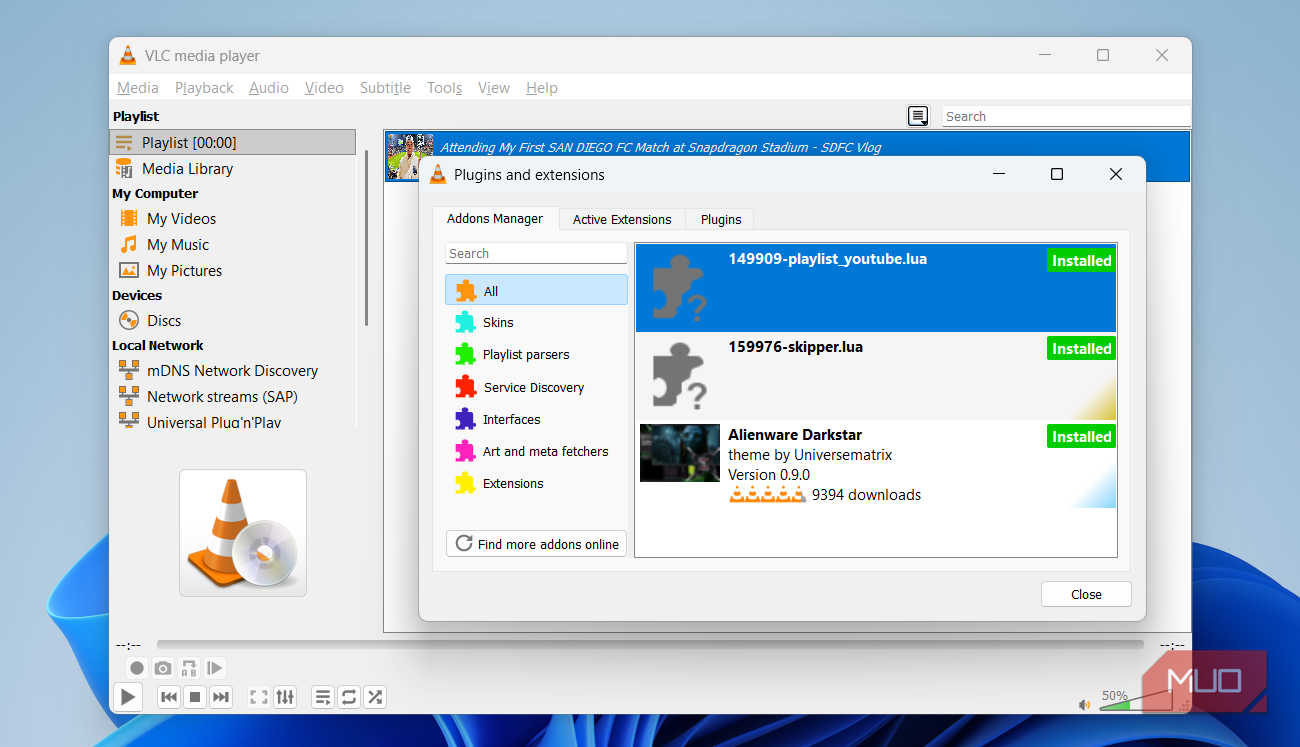Click Alienware Darkstar preview thumbnail
This screenshot has width=1300, height=747.
pyautogui.click(x=680, y=453)
